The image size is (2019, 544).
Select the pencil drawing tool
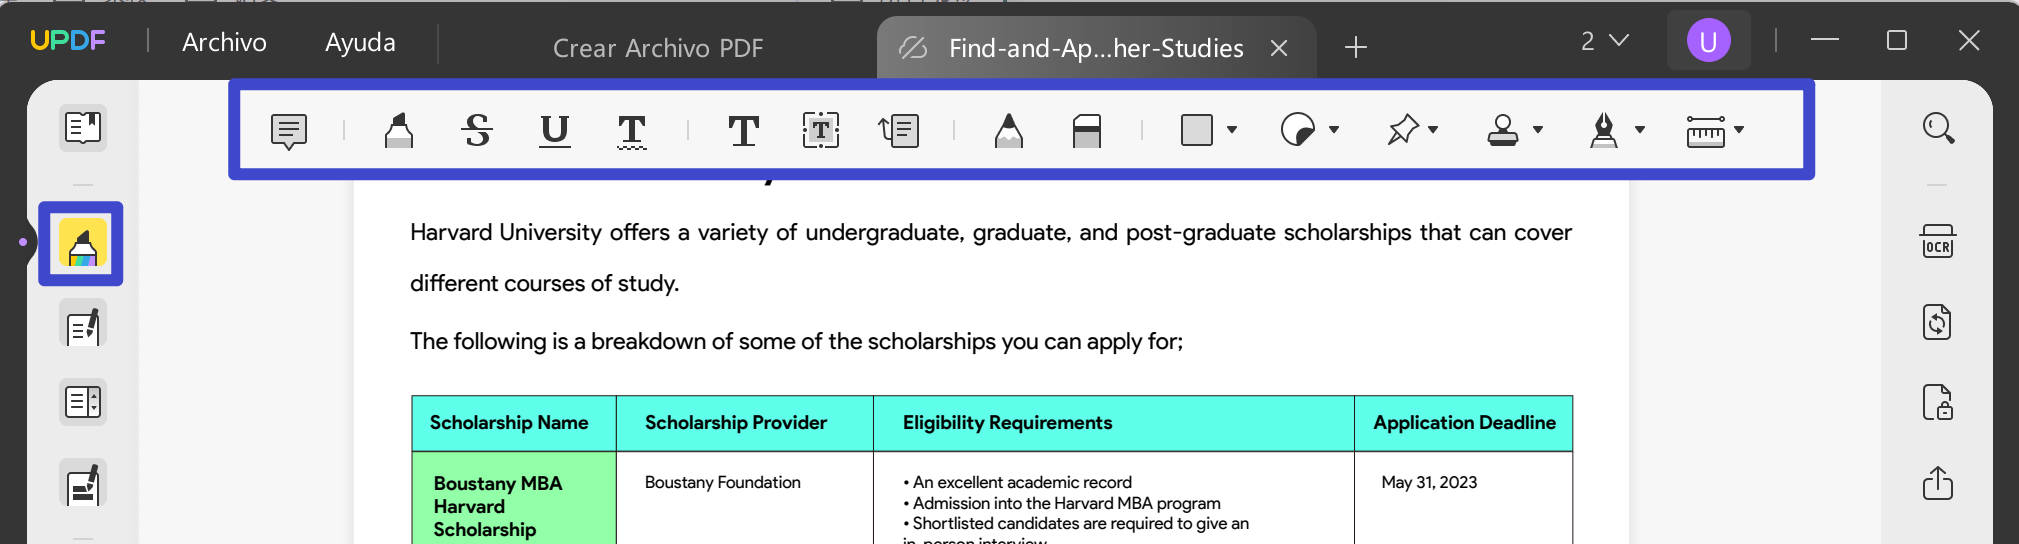[1008, 131]
